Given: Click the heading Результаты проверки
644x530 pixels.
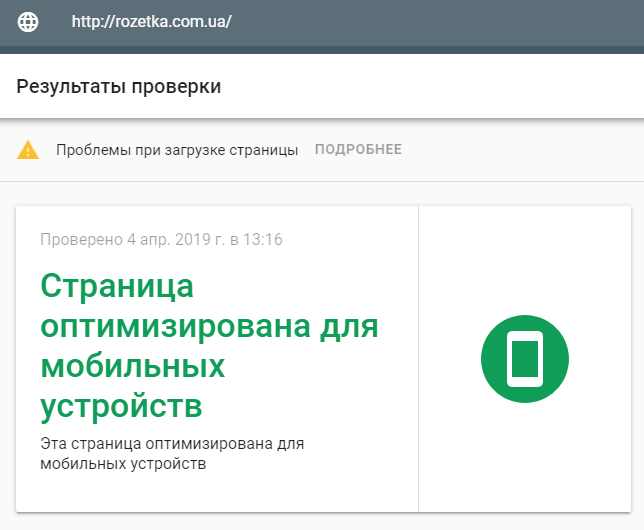Looking at the screenshot, I should point(119,87).
